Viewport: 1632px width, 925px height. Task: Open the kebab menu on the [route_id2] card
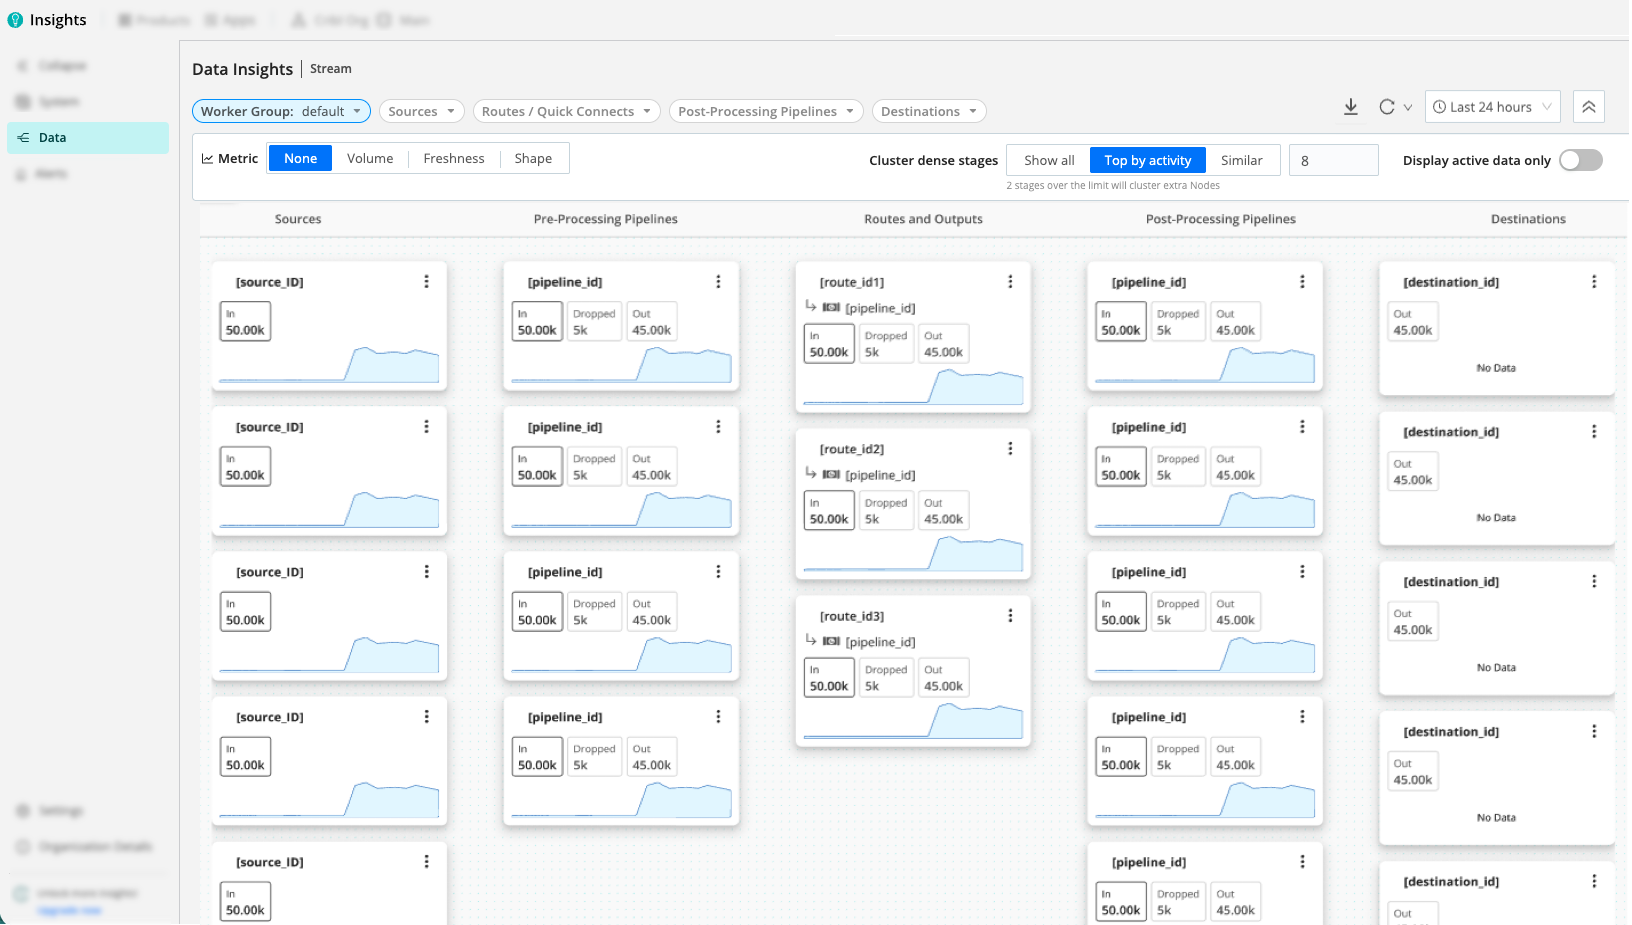click(1010, 449)
